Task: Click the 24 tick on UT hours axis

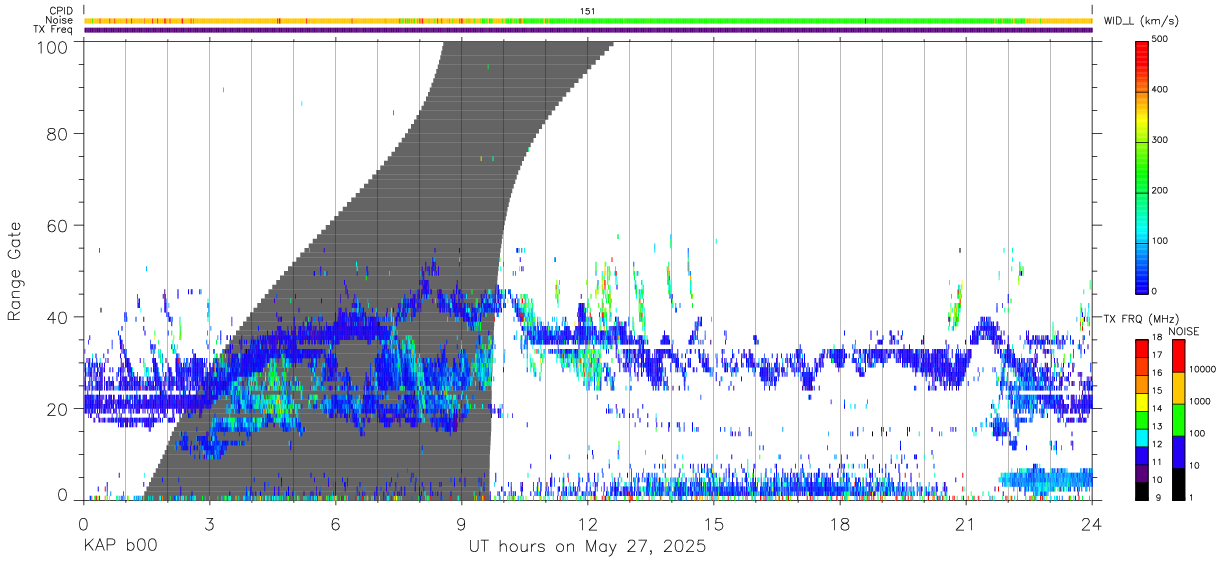Action: coord(1092,525)
